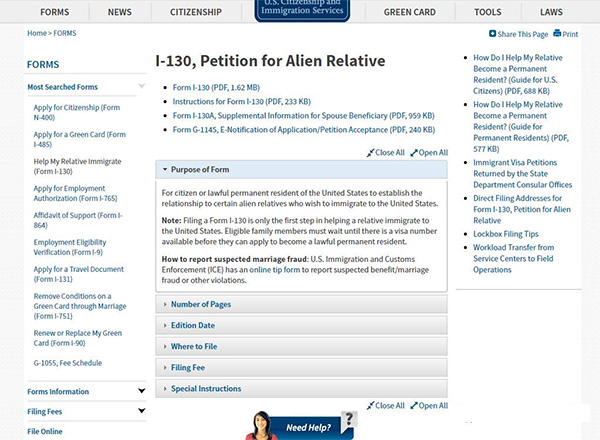Image resolution: width=600 pixels, height=440 pixels.
Task: Click the Share This Page icon
Action: tap(492, 34)
